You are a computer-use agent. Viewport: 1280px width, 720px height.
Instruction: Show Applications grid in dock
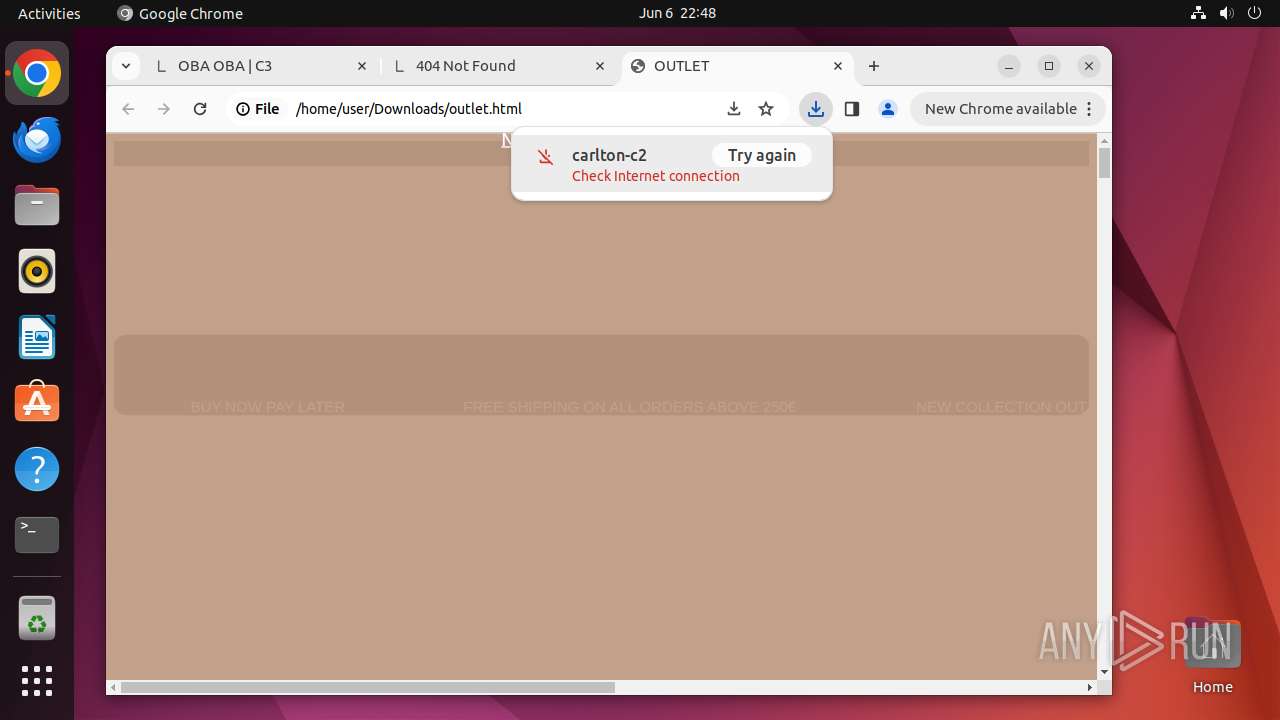37,681
